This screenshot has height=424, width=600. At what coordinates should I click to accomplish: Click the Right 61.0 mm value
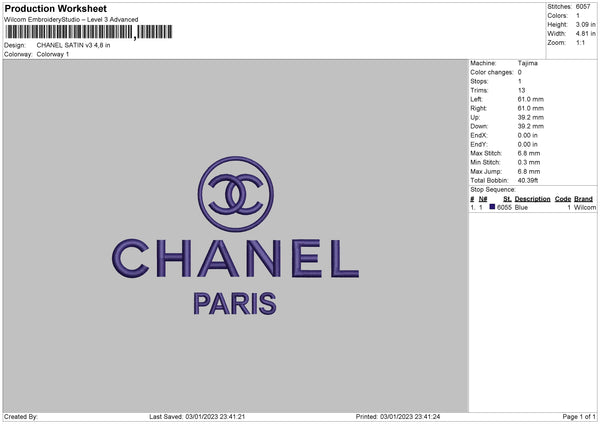(531, 108)
